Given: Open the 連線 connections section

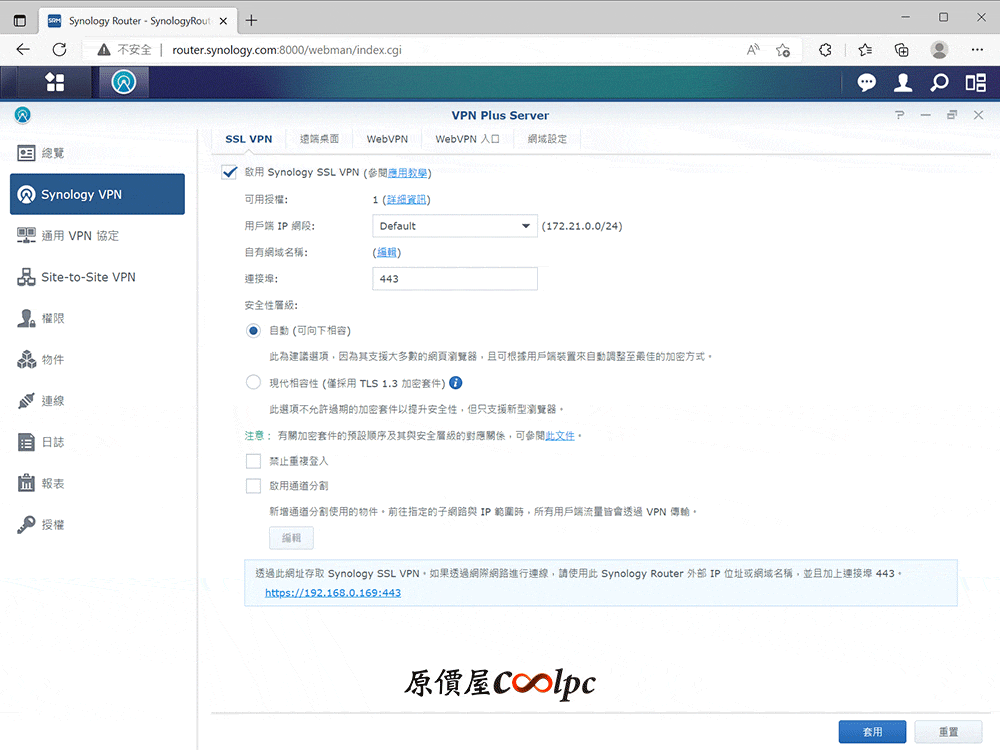Looking at the screenshot, I should [x=97, y=401].
